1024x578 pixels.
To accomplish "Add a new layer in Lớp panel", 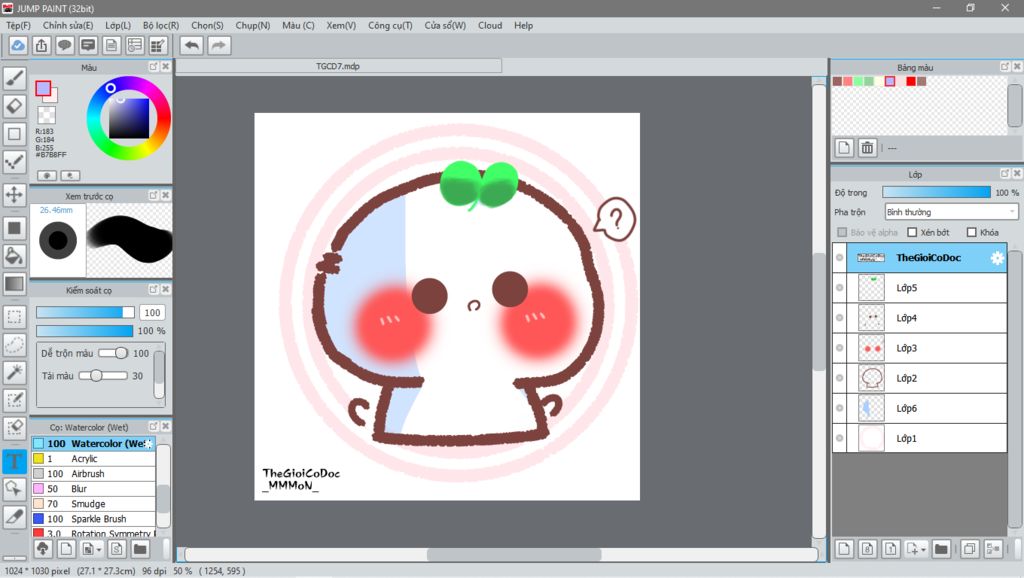I will [x=844, y=549].
